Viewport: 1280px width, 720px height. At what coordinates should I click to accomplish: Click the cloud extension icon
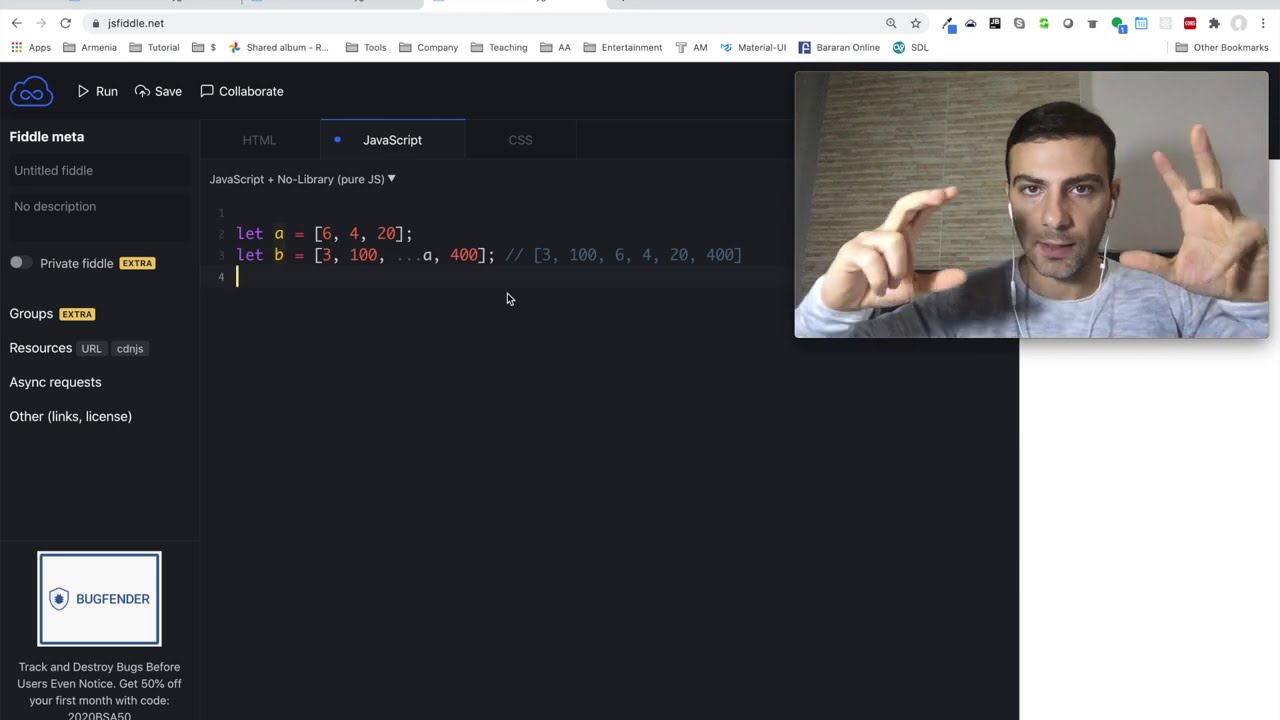970,23
